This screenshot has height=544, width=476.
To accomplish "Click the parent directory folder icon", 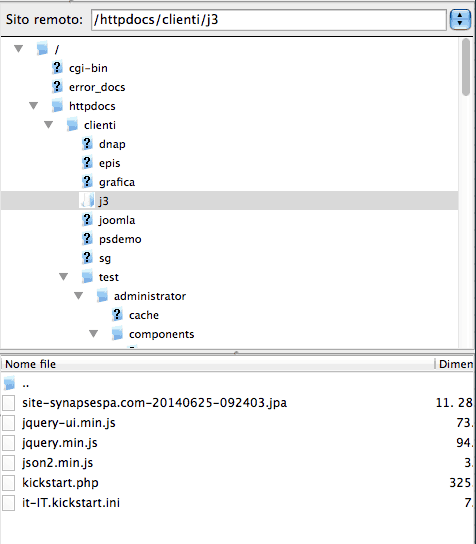I will tap(9, 383).
